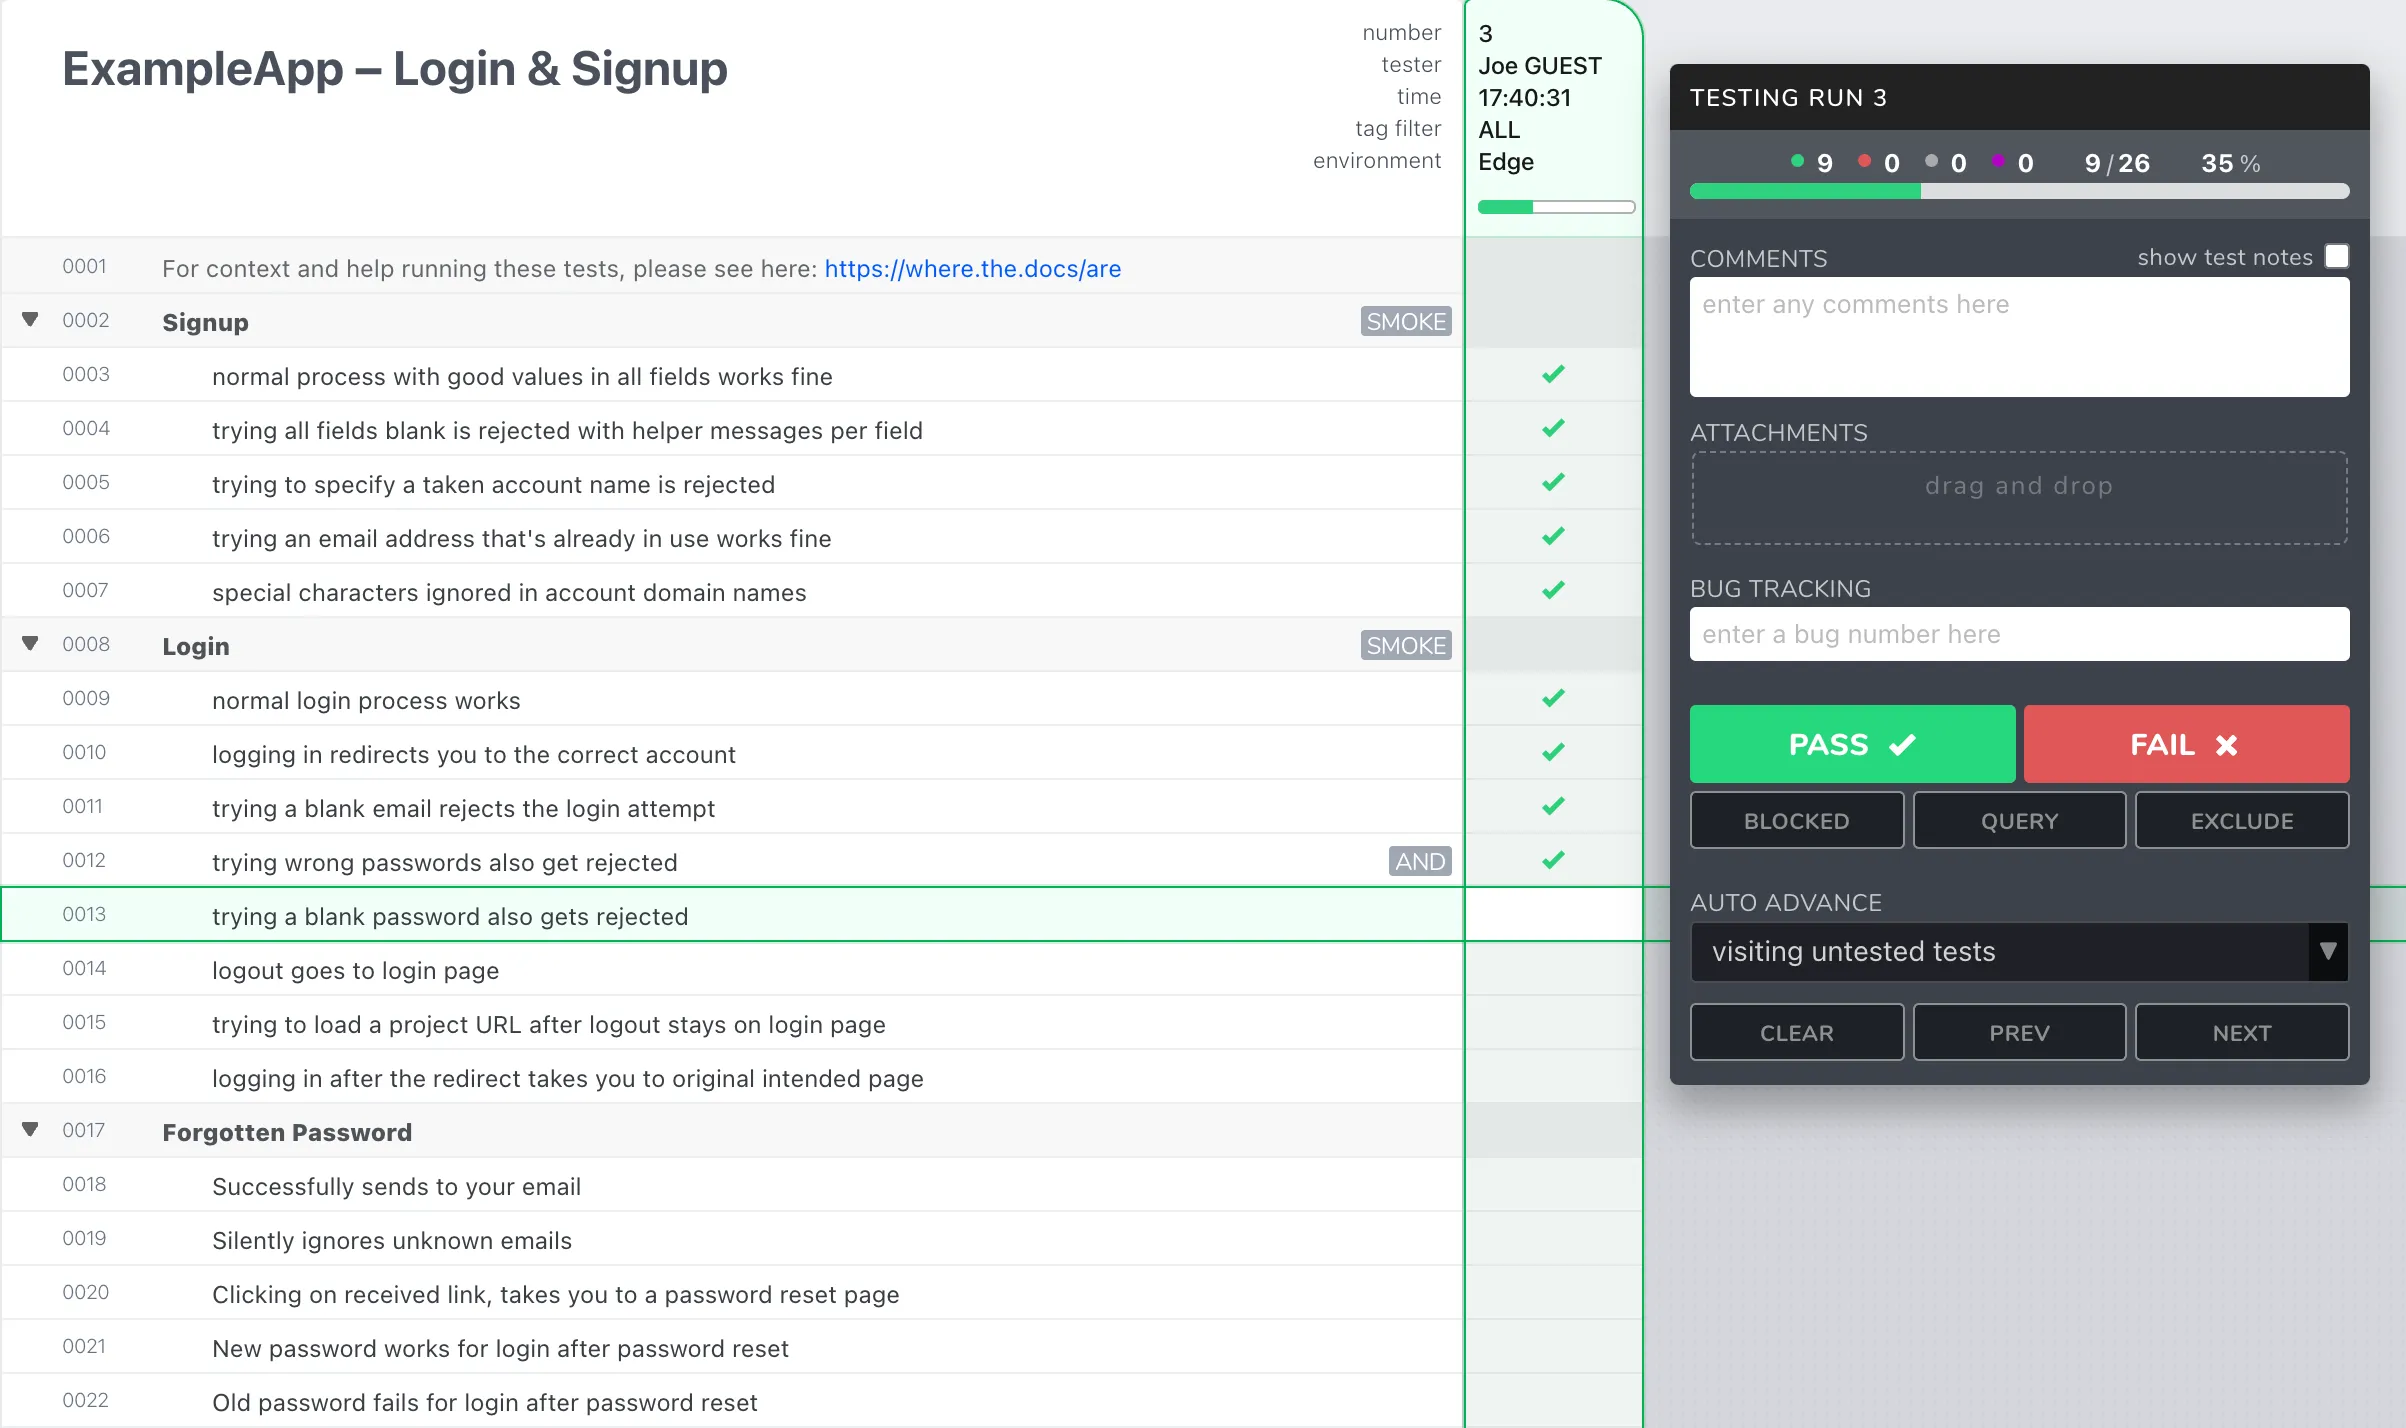Collapse the Signup section triangle
2406x1428 pixels.
[x=29, y=319]
